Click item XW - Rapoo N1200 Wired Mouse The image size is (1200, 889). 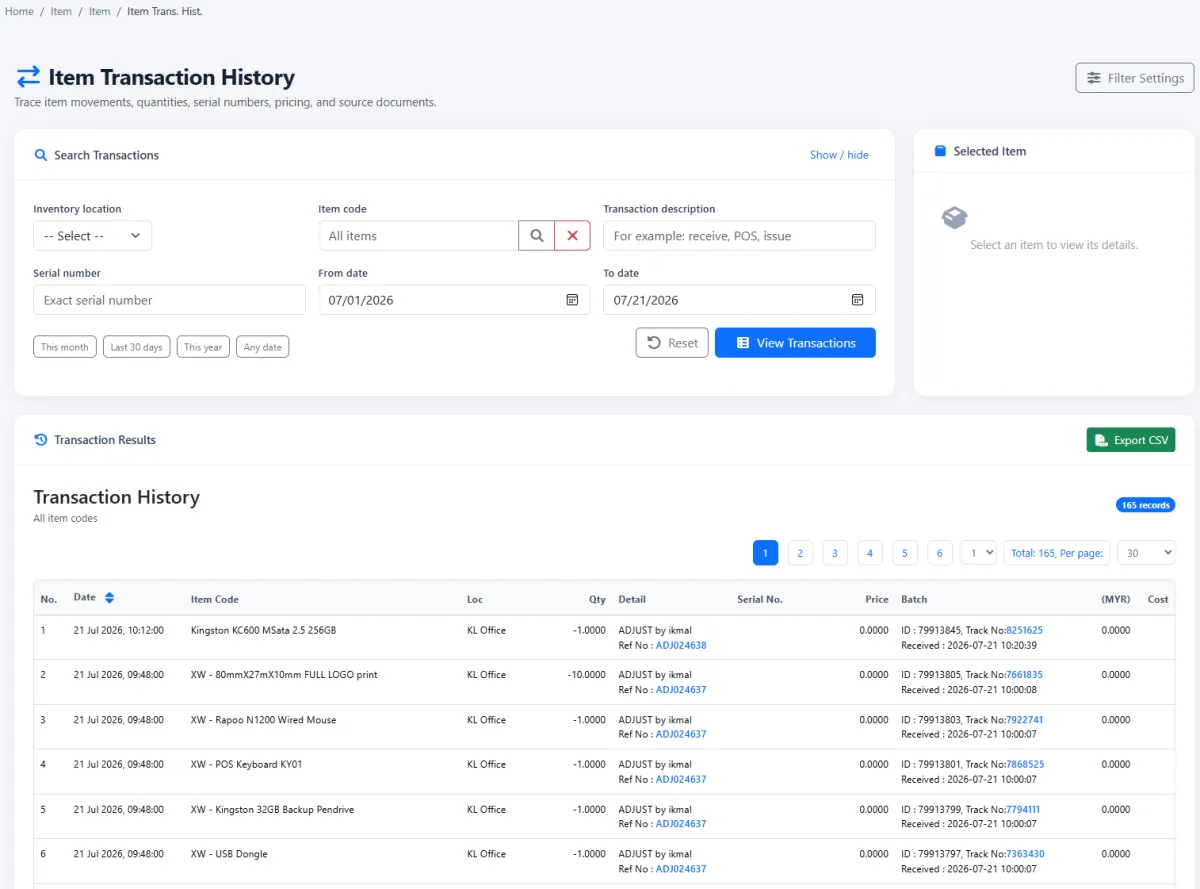[263, 720]
